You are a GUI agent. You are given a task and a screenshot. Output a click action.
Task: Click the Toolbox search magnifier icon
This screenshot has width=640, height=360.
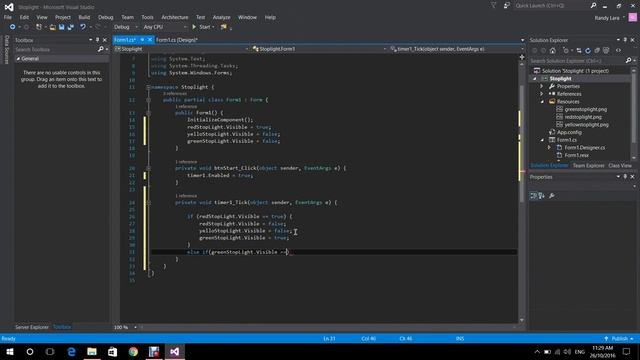(100, 49)
